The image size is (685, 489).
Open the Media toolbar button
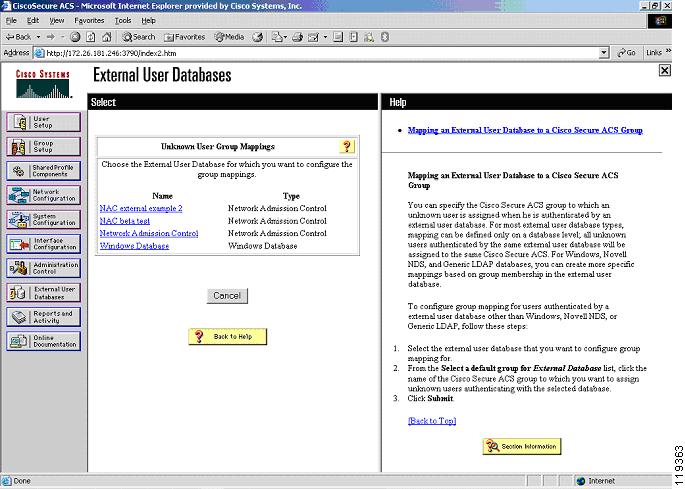229,37
